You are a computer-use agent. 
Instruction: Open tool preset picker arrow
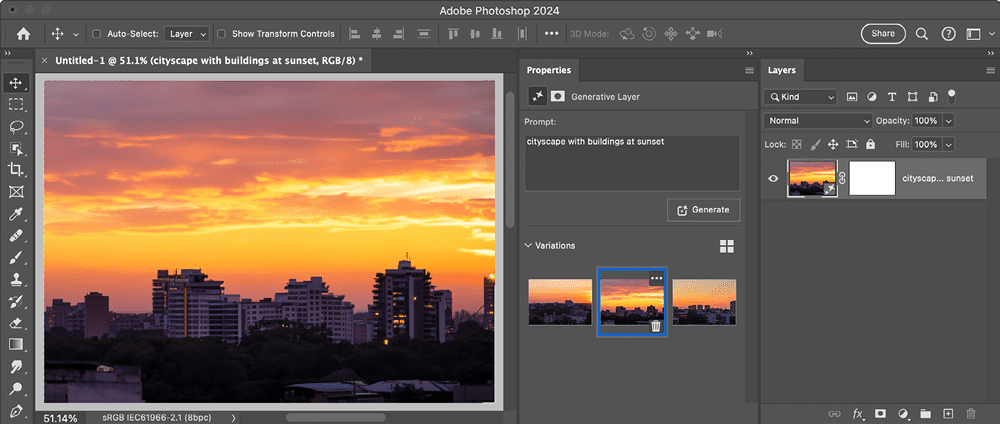76,34
